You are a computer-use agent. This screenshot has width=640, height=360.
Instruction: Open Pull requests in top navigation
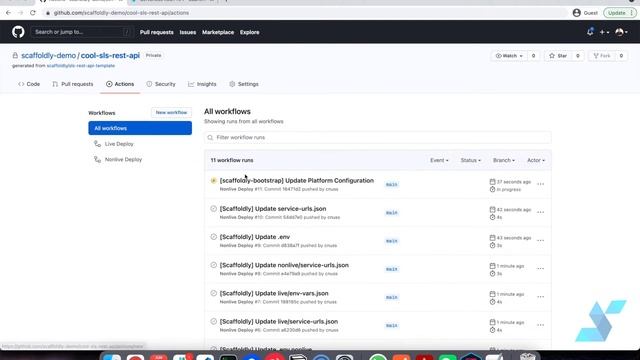156,32
